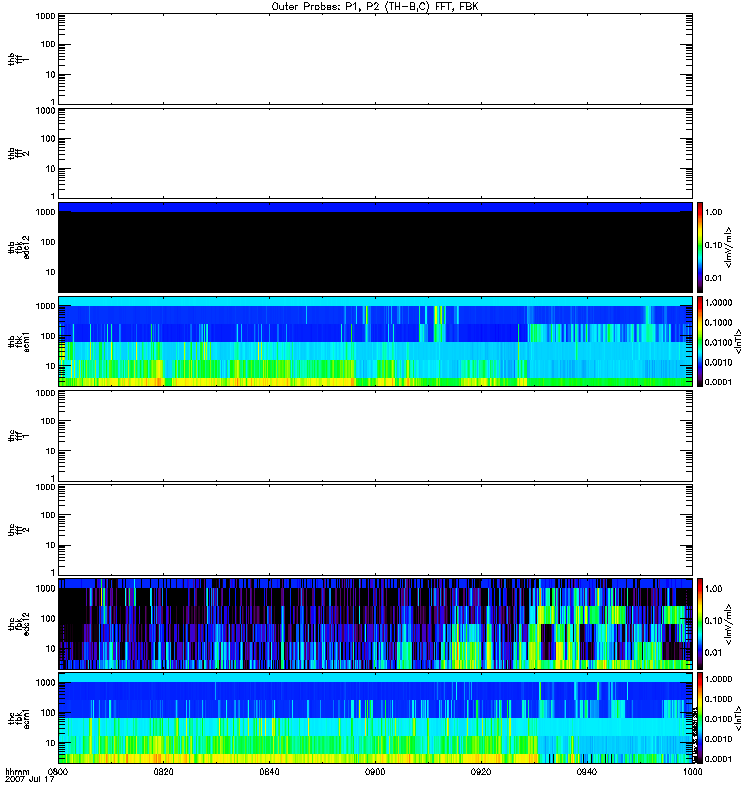Click the <|nT|> unit label of thc scm1 color bar

point(738,718)
